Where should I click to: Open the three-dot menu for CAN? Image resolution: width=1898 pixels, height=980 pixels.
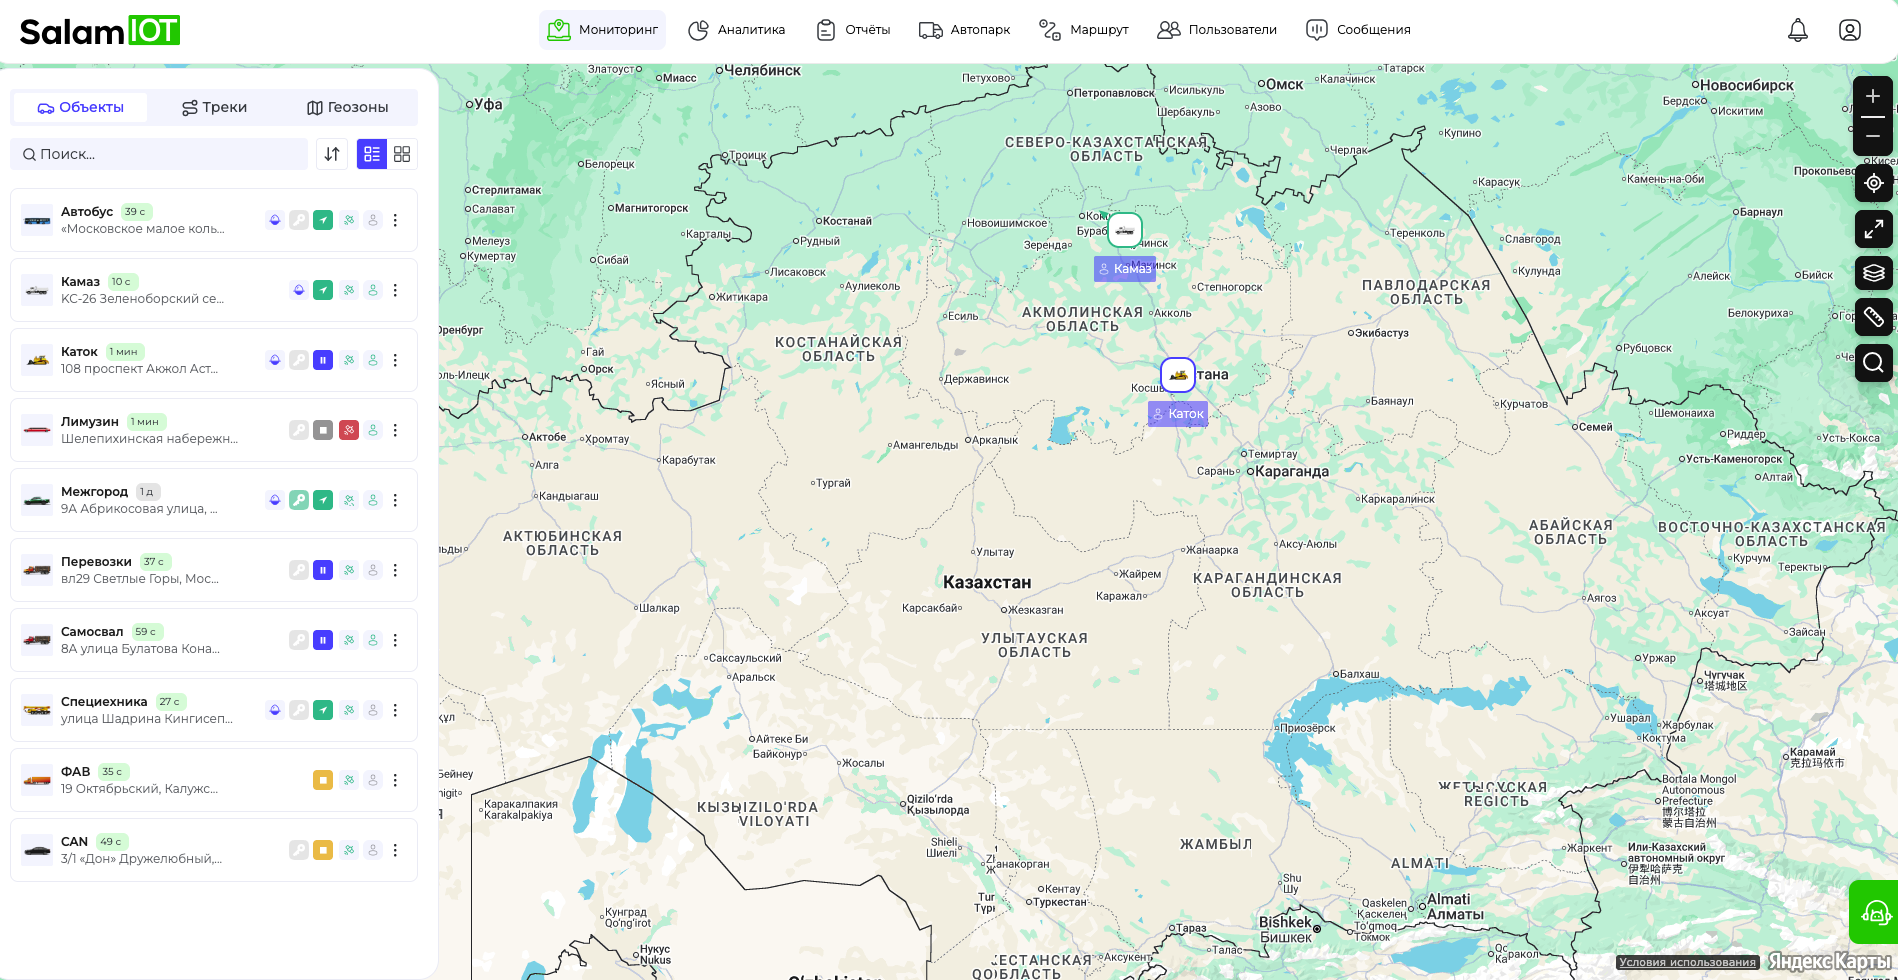(395, 850)
